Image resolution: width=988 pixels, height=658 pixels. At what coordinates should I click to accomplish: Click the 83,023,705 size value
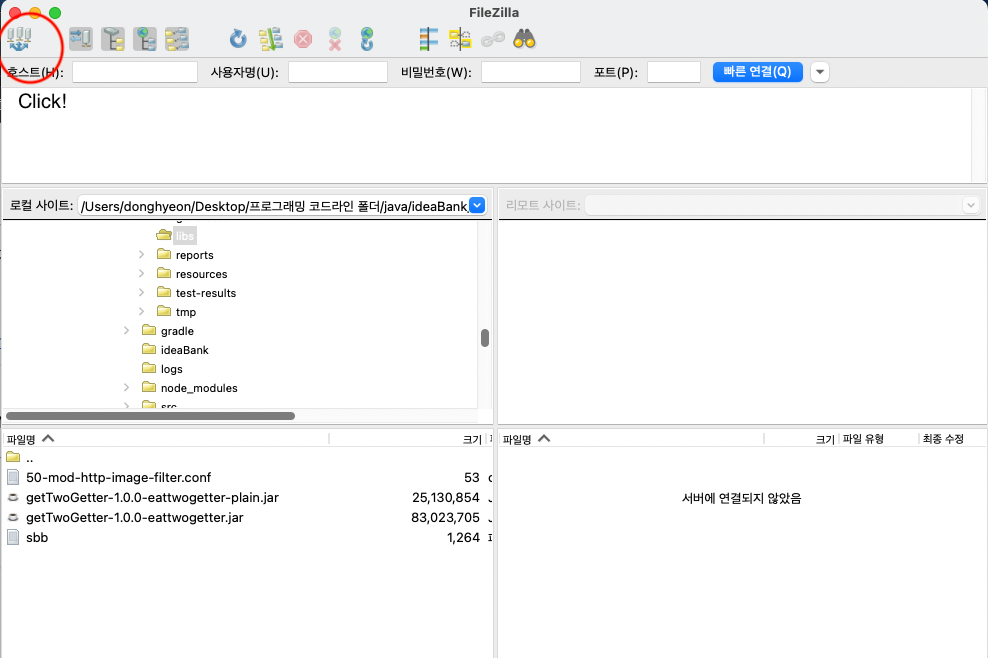coord(445,517)
